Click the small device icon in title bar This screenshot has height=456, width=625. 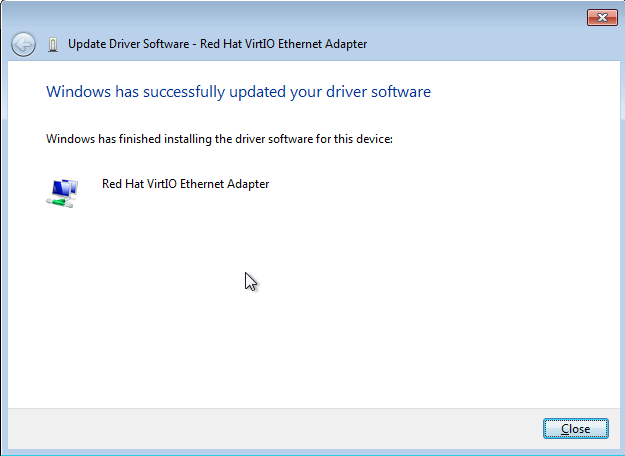coord(53,44)
